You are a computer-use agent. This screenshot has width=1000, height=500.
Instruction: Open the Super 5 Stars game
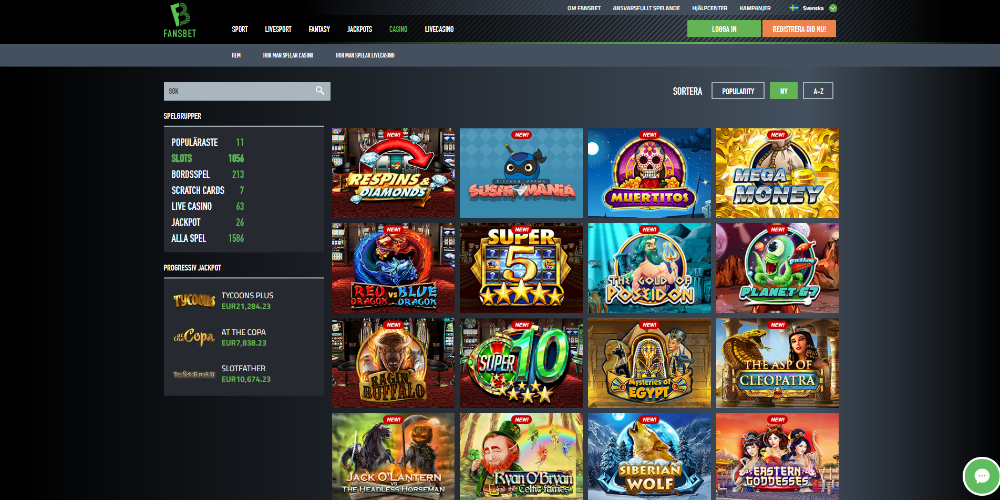(x=521, y=268)
